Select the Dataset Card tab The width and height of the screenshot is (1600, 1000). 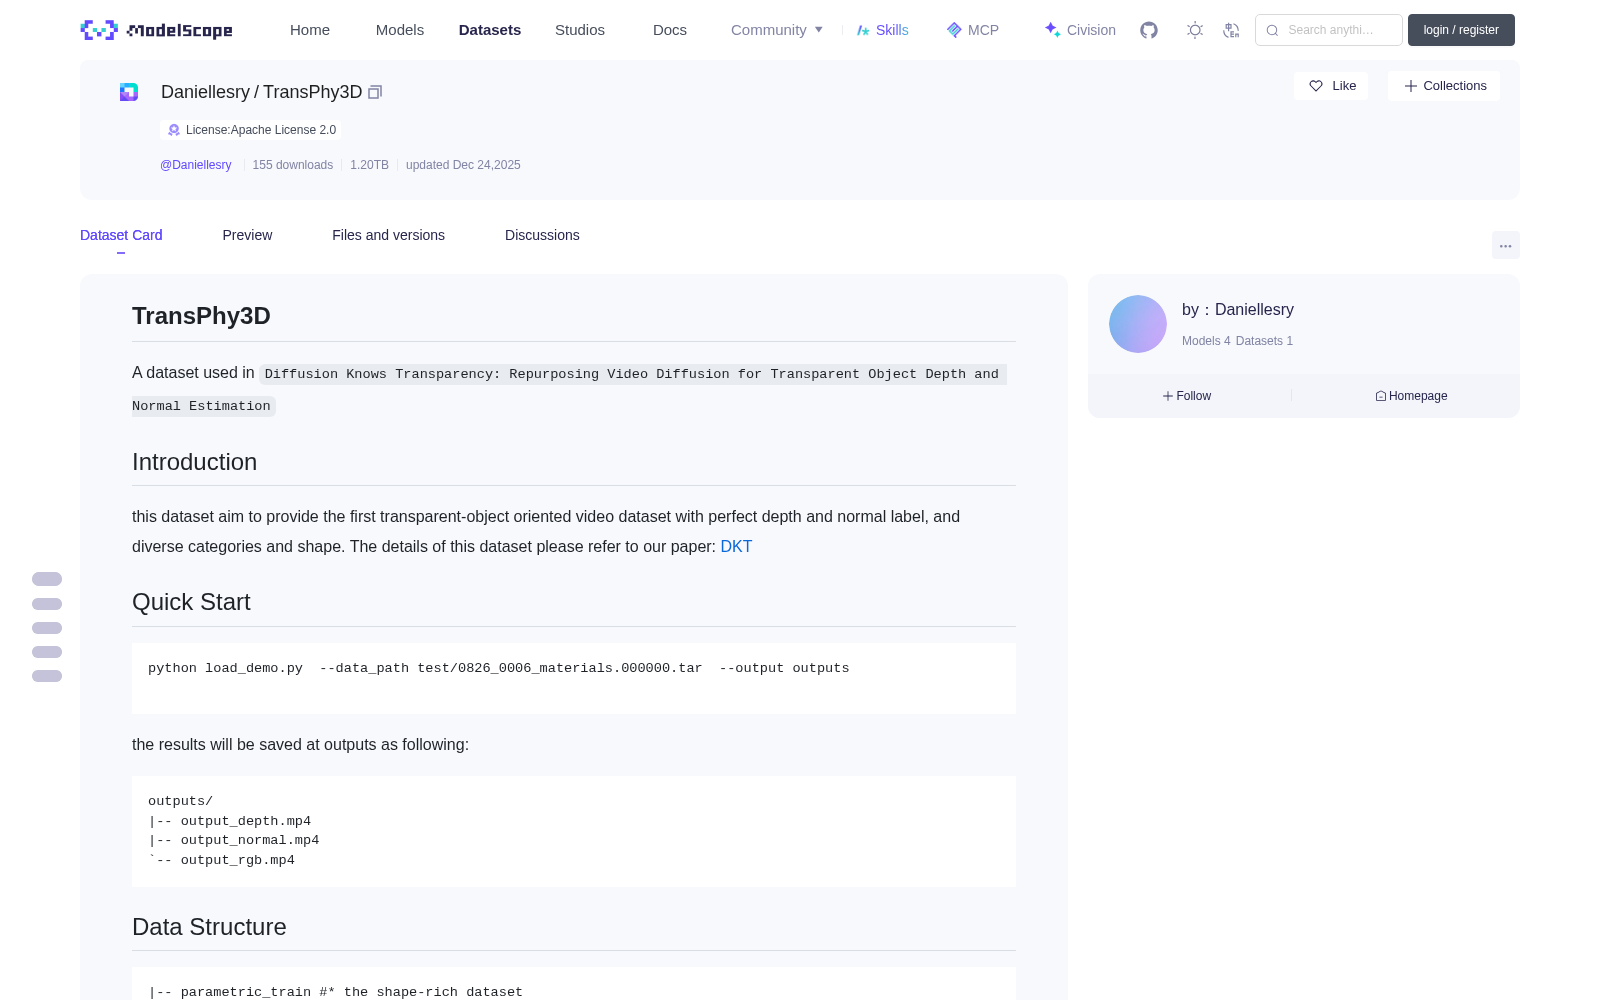[x=121, y=235]
